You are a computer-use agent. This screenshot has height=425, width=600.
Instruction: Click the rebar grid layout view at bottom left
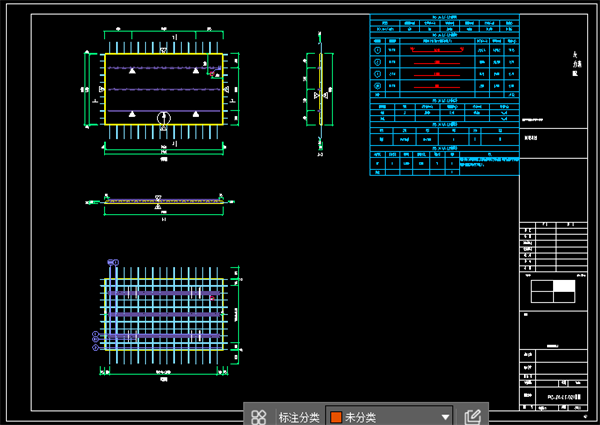click(164, 314)
